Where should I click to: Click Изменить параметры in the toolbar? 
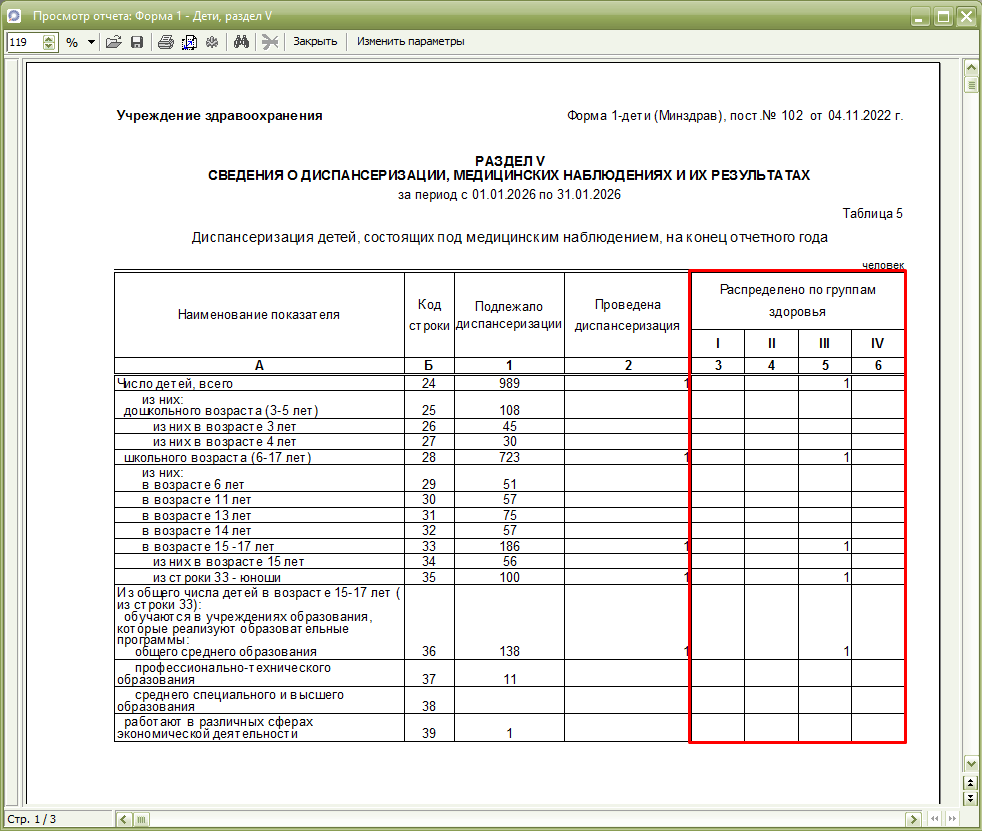(x=410, y=42)
